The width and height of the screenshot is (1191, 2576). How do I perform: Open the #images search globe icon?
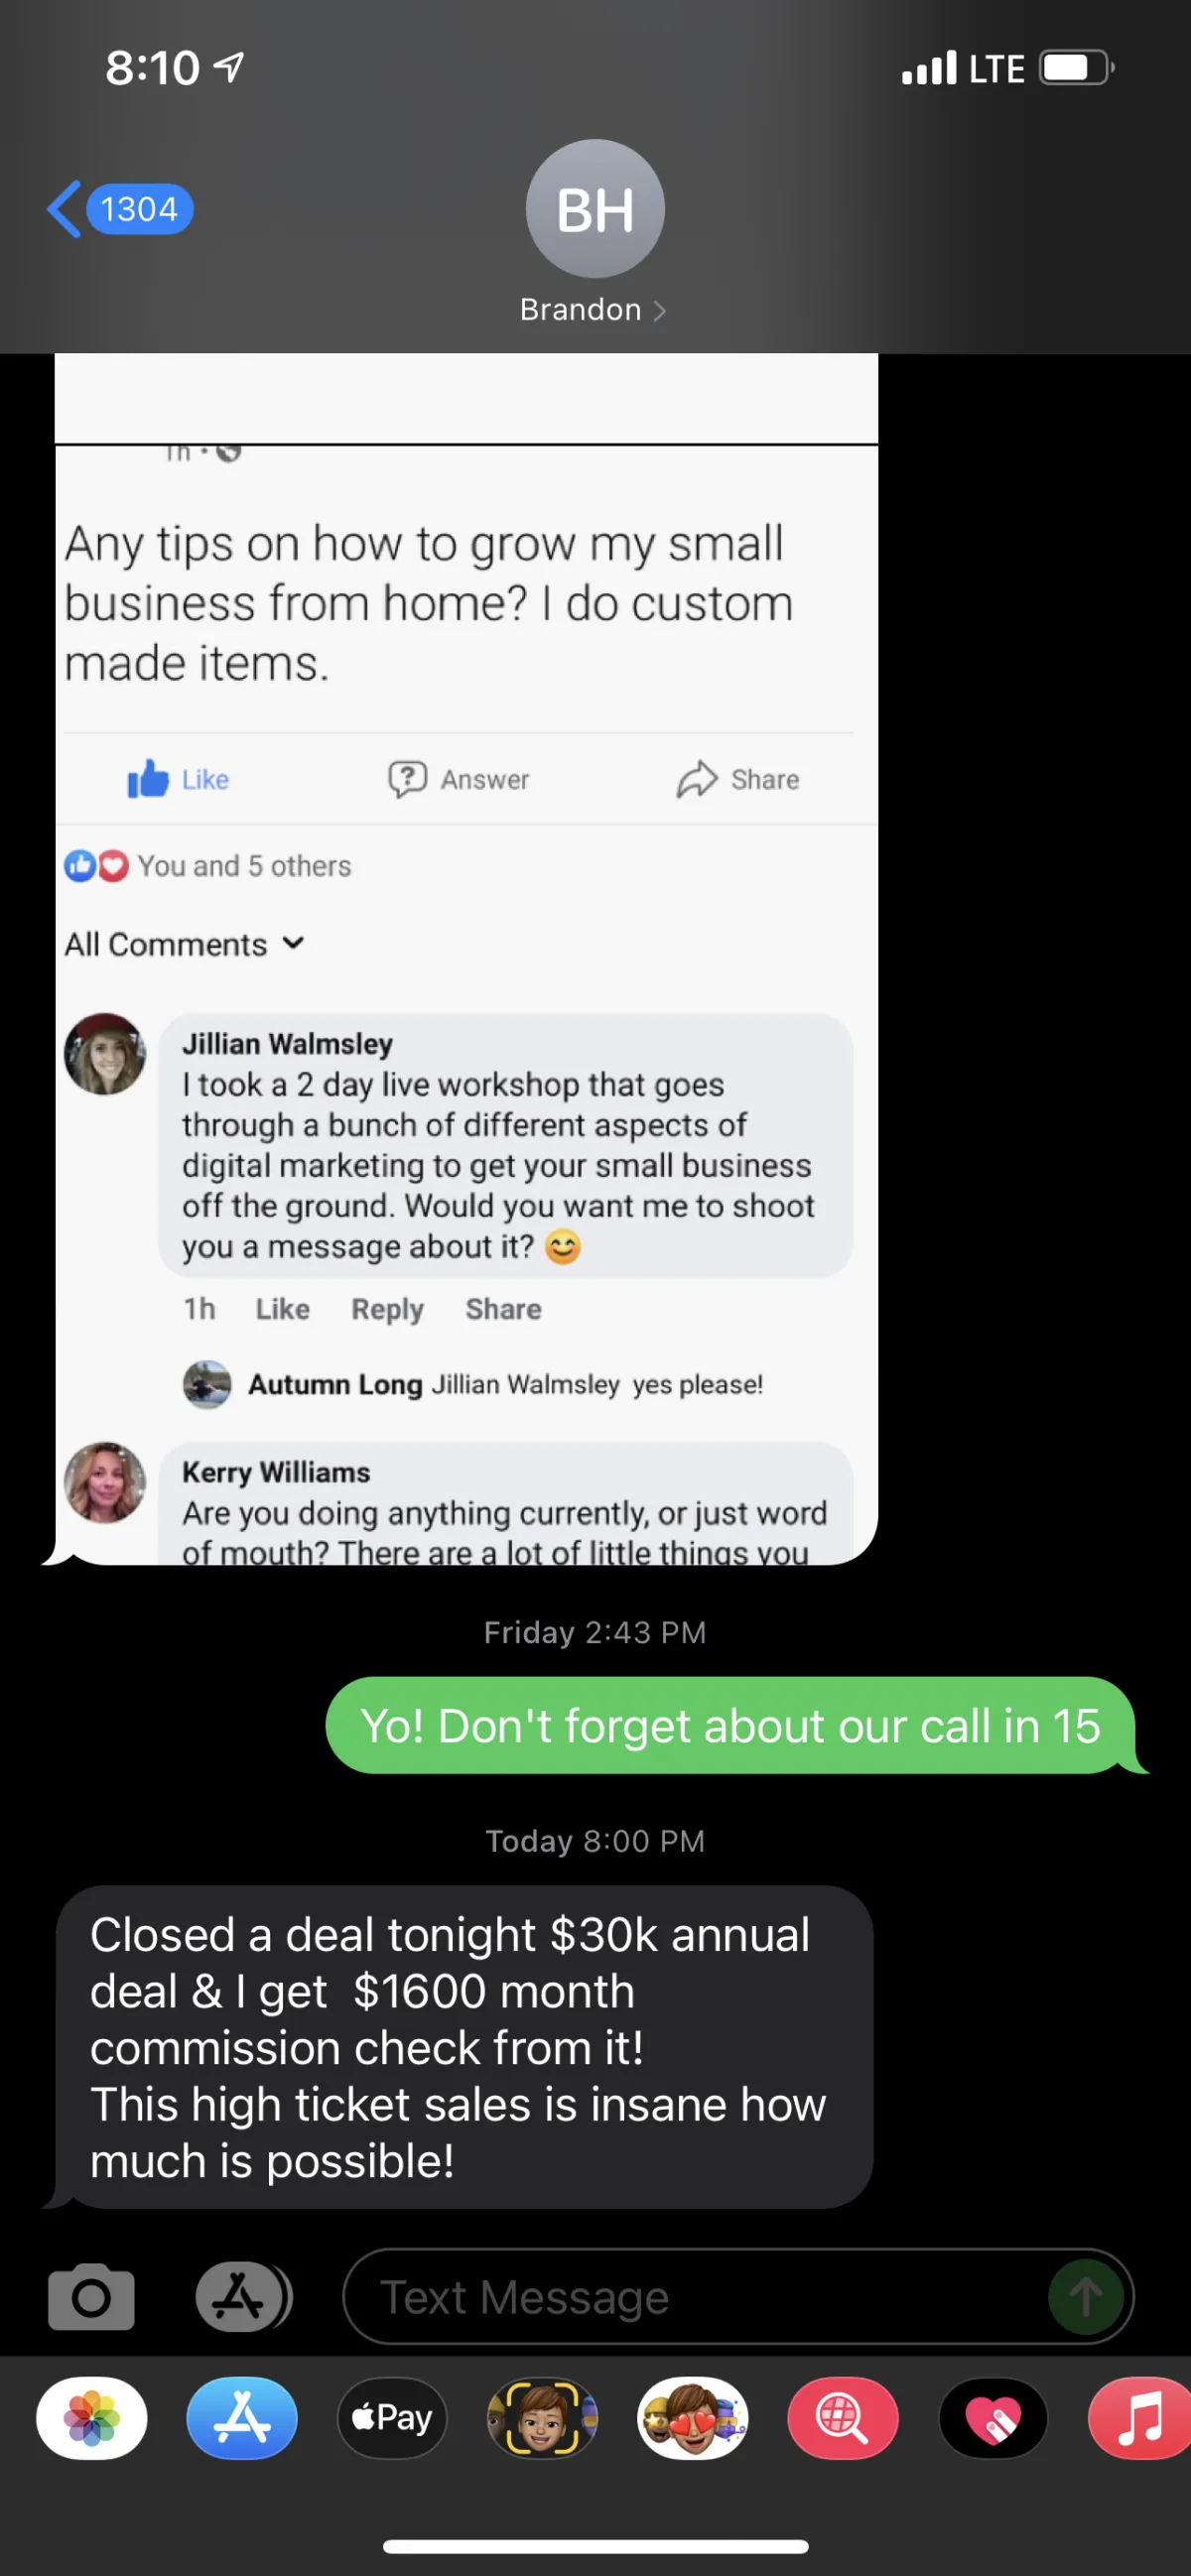click(843, 2418)
